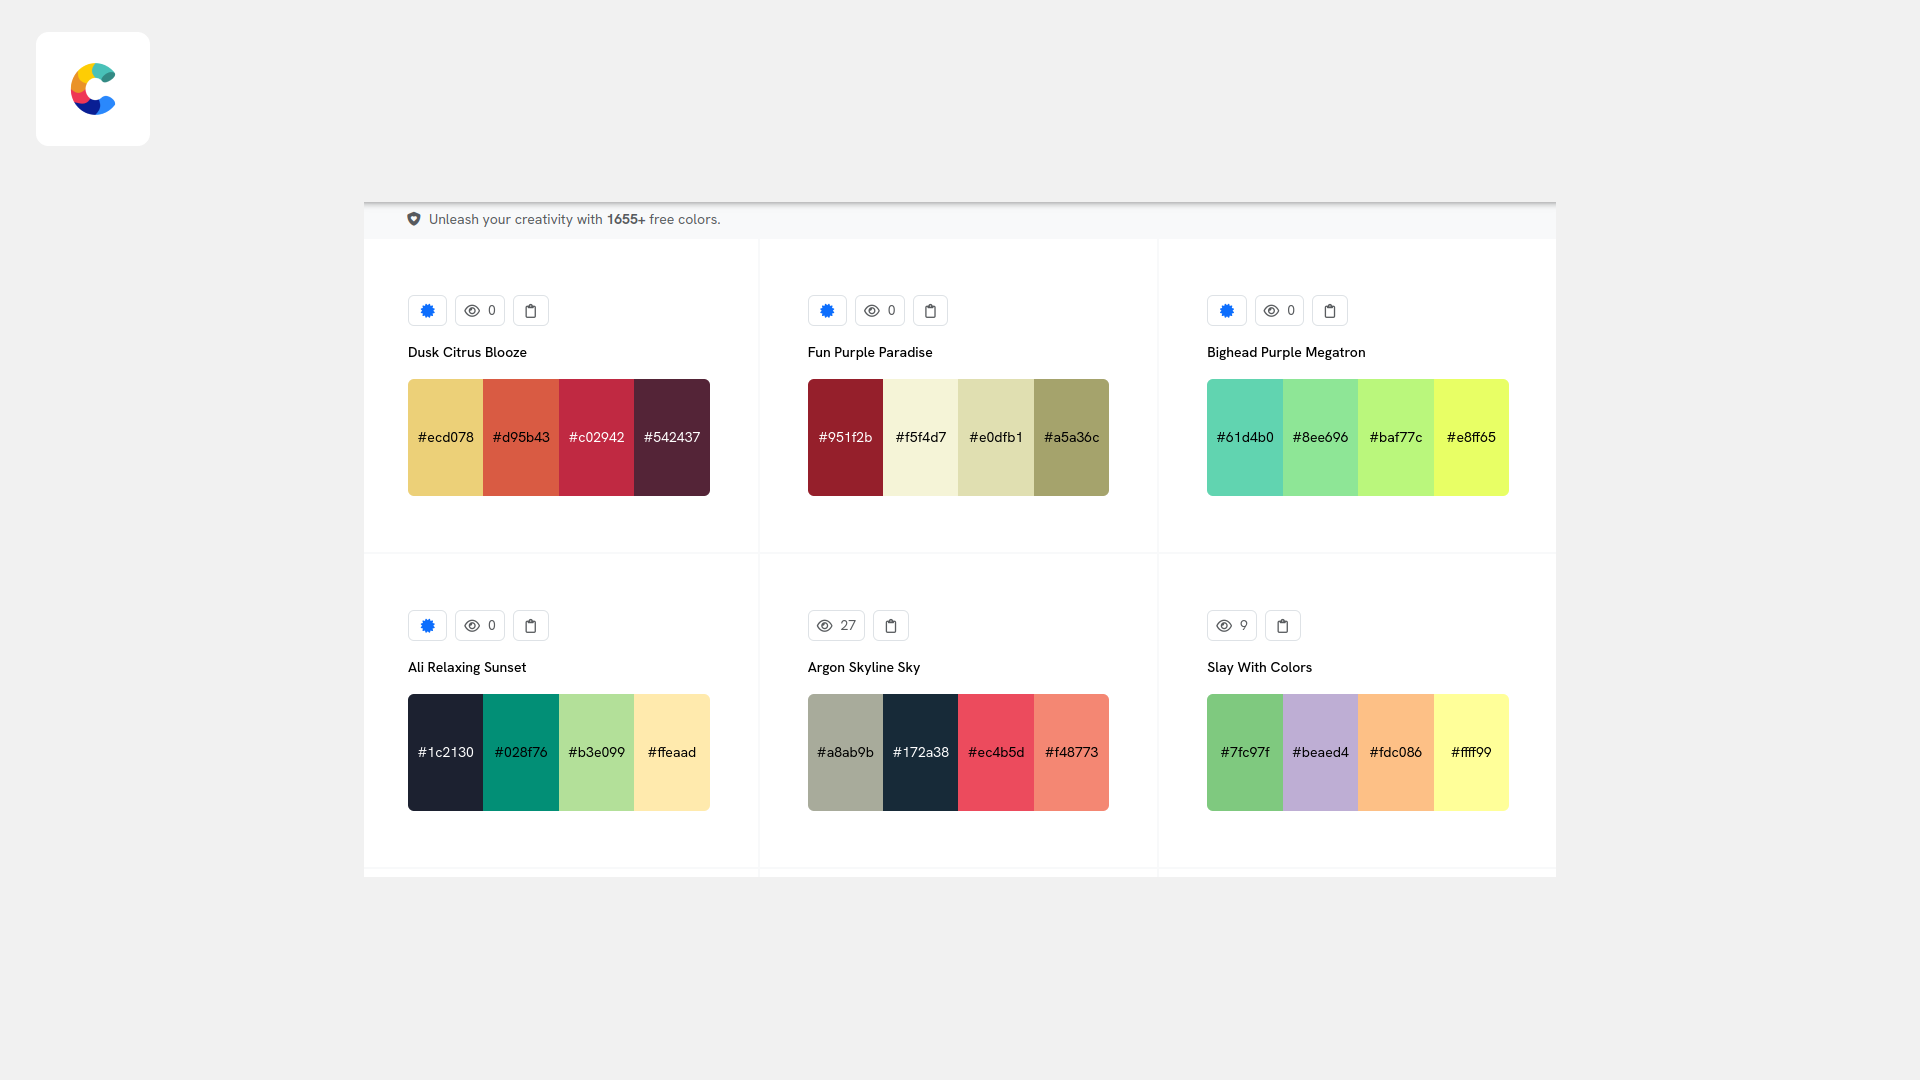This screenshot has height=1080, width=1920.
Task: Select the #c02942 crimson swatch
Action: coord(596,437)
